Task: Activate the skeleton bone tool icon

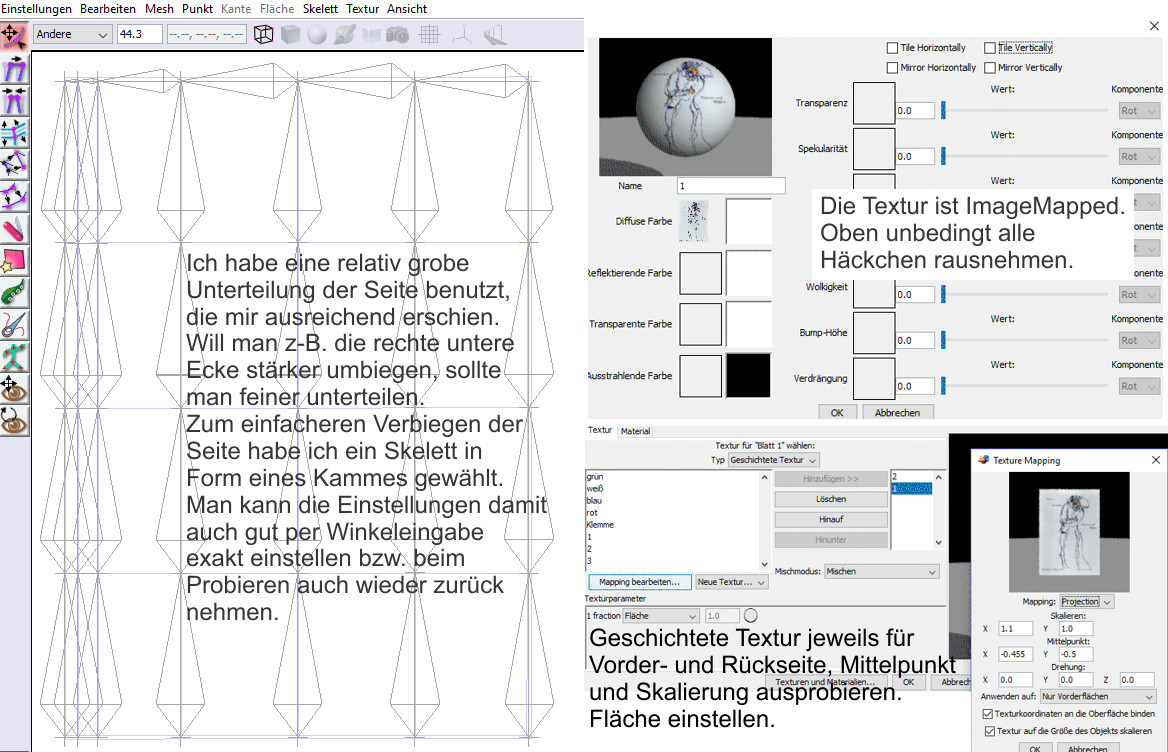Action: tap(14, 357)
